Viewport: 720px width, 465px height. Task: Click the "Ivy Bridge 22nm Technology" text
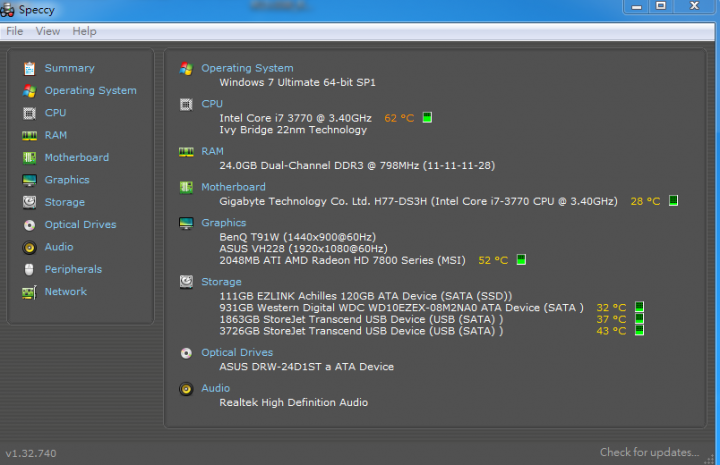pos(293,130)
